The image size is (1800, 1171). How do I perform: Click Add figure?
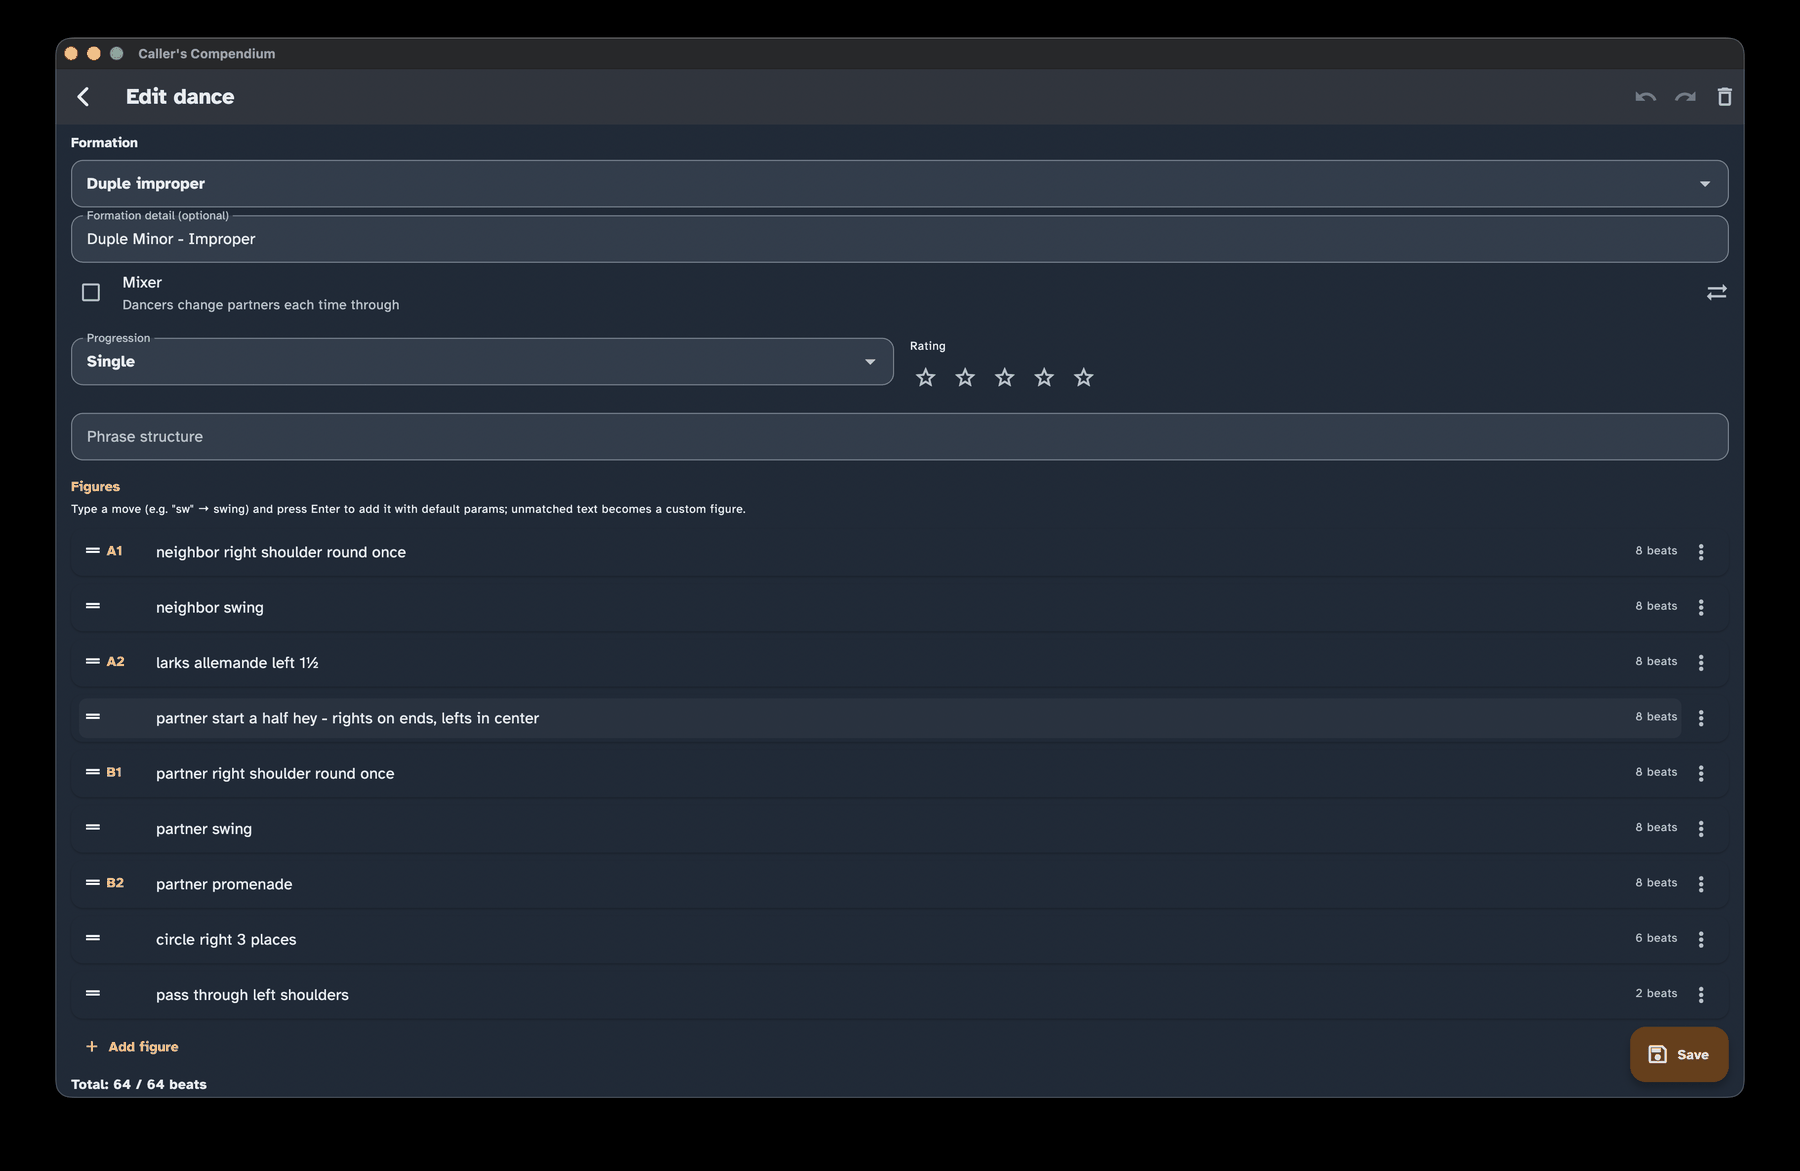point(132,1046)
